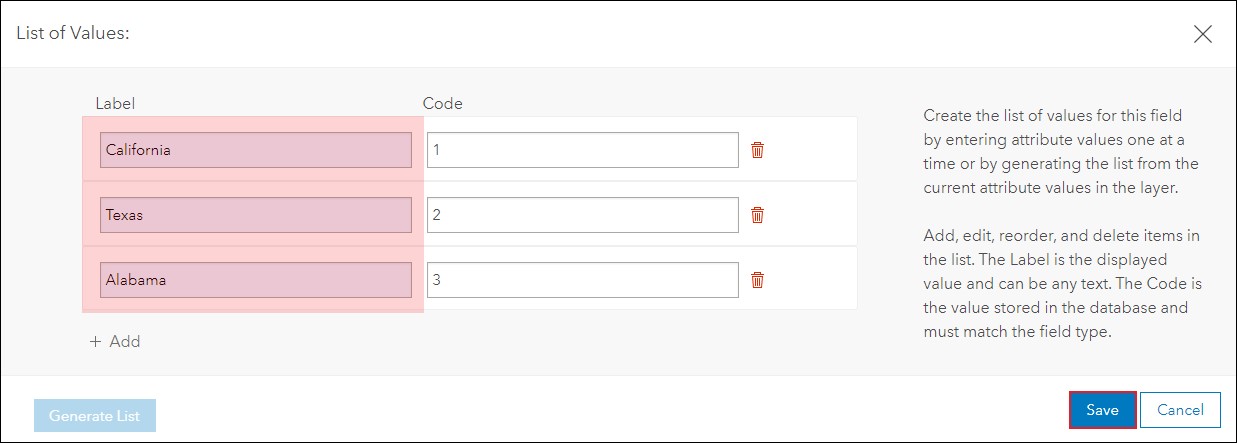Focus the code field containing 3
This screenshot has width=1237, height=443.
point(583,280)
